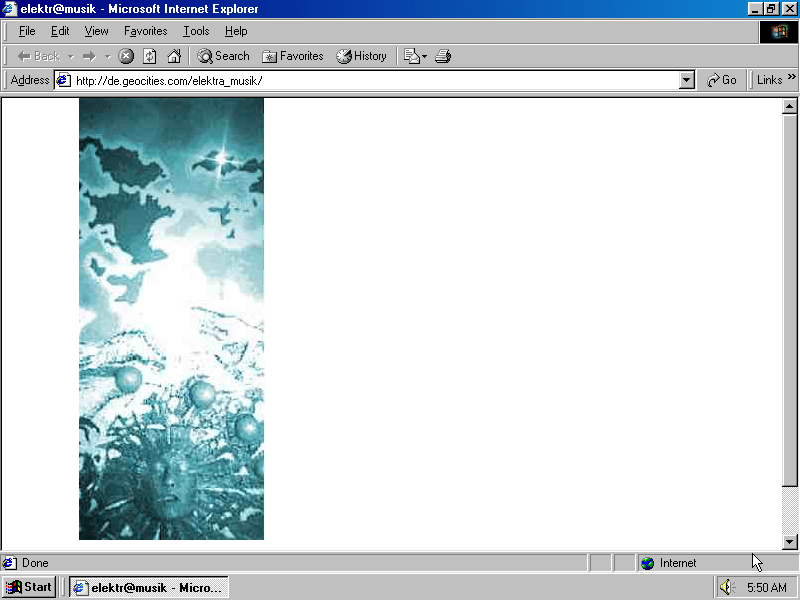The width and height of the screenshot is (800, 600).
Task: Select the elektr@musik taskbar button
Action: pos(148,587)
